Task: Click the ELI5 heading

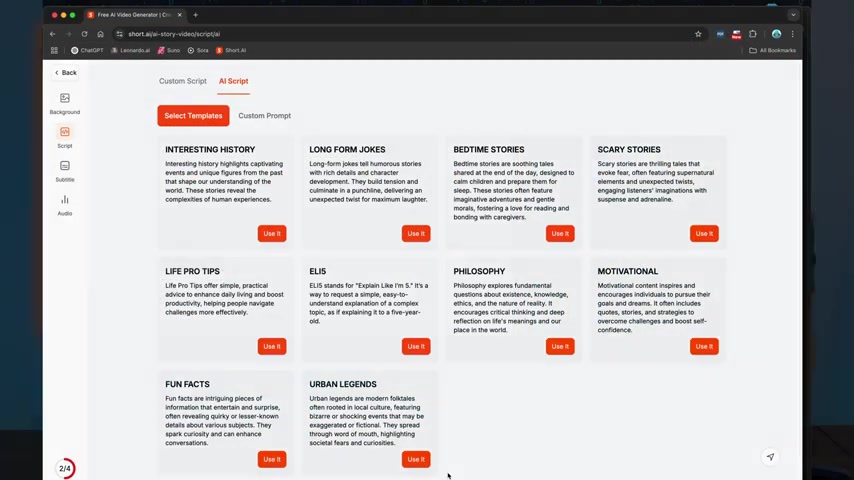Action: [318, 271]
